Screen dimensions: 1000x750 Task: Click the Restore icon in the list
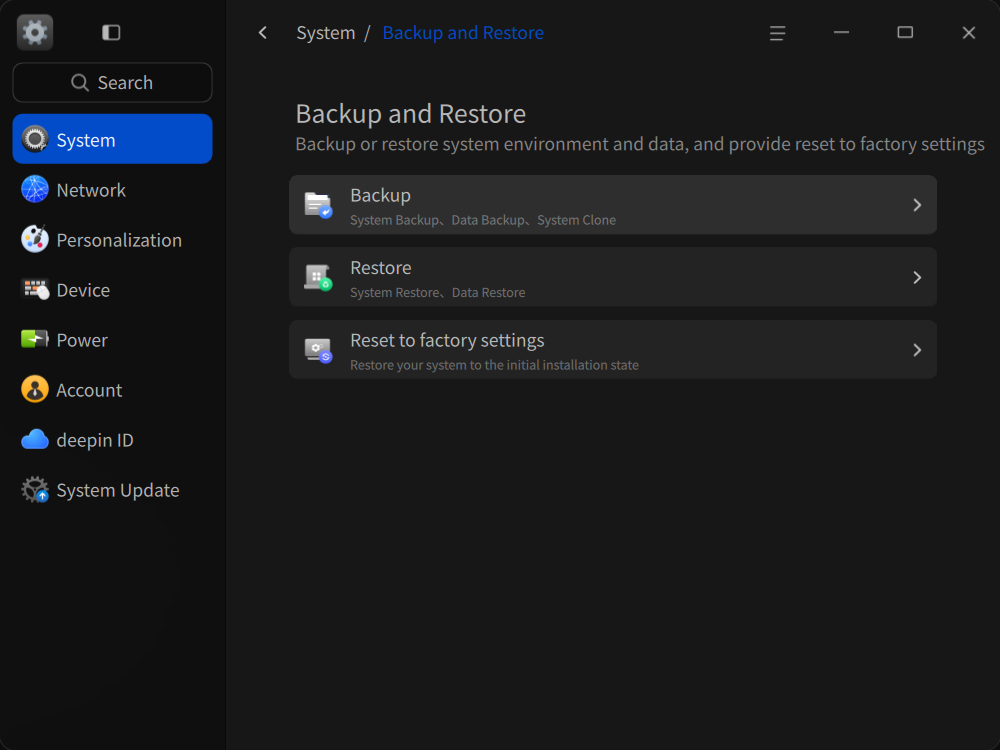pyautogui.click(x=318, y=277)
